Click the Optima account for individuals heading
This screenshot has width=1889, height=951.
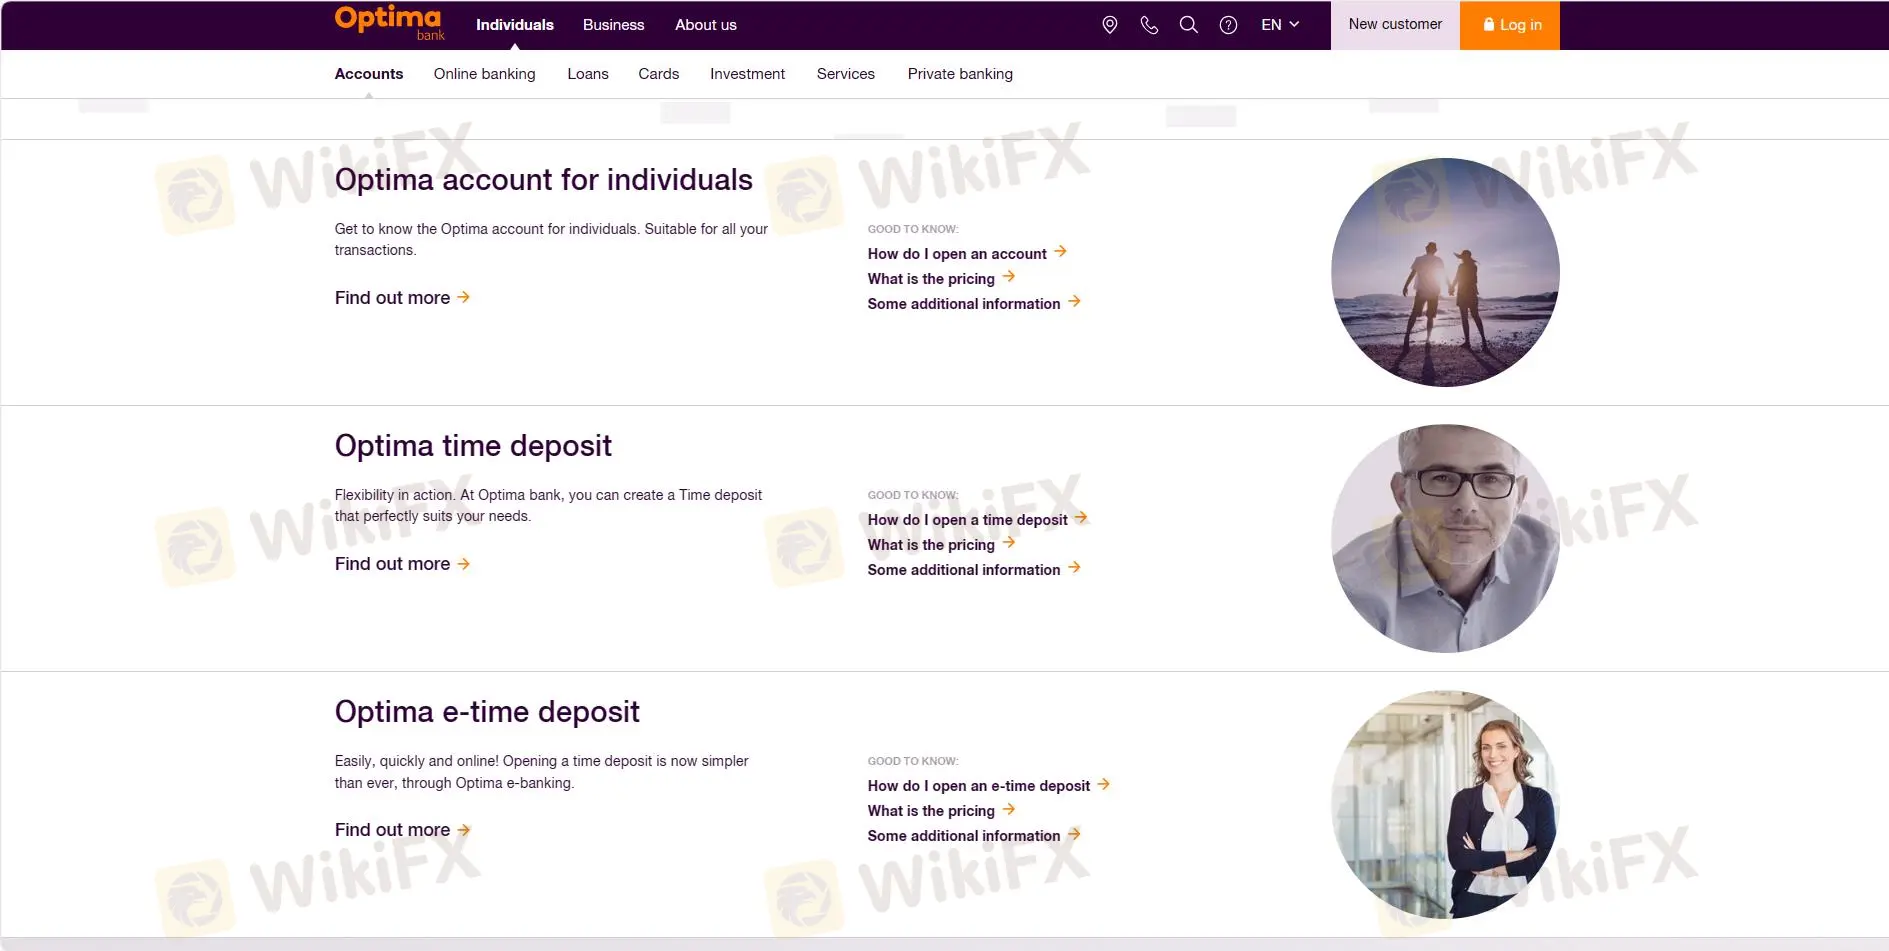coord(543,180)
